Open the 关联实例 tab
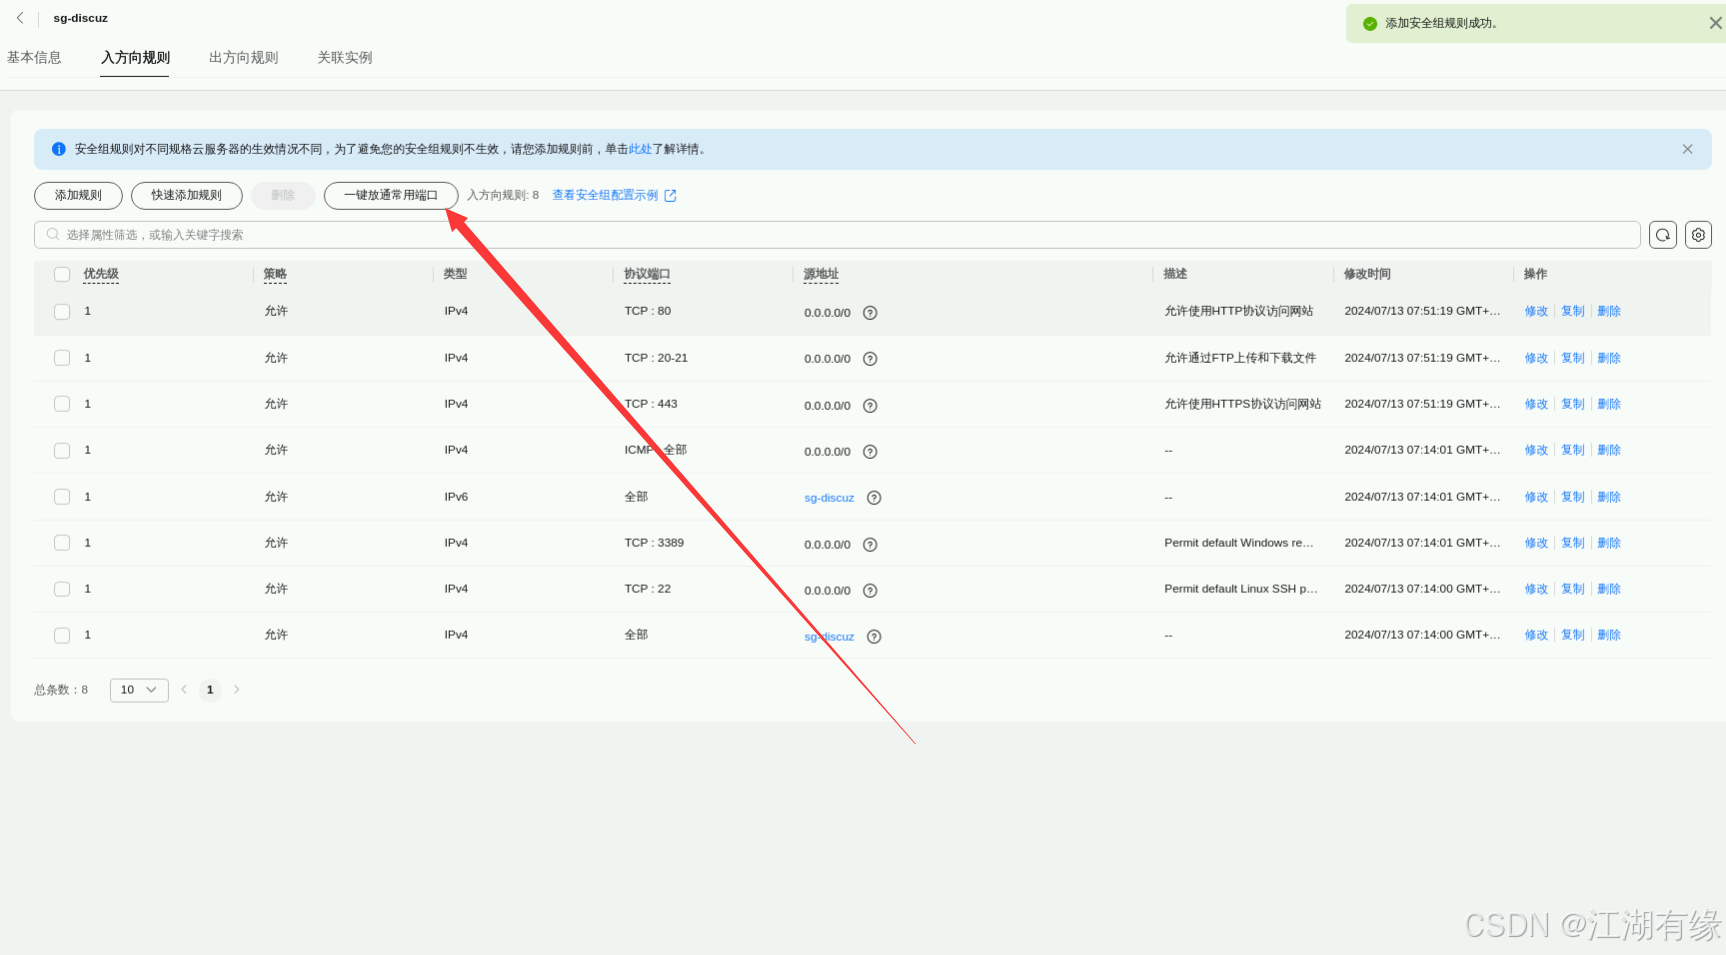The height and width of the screenshot is (955, 1726). click(344, 58)
